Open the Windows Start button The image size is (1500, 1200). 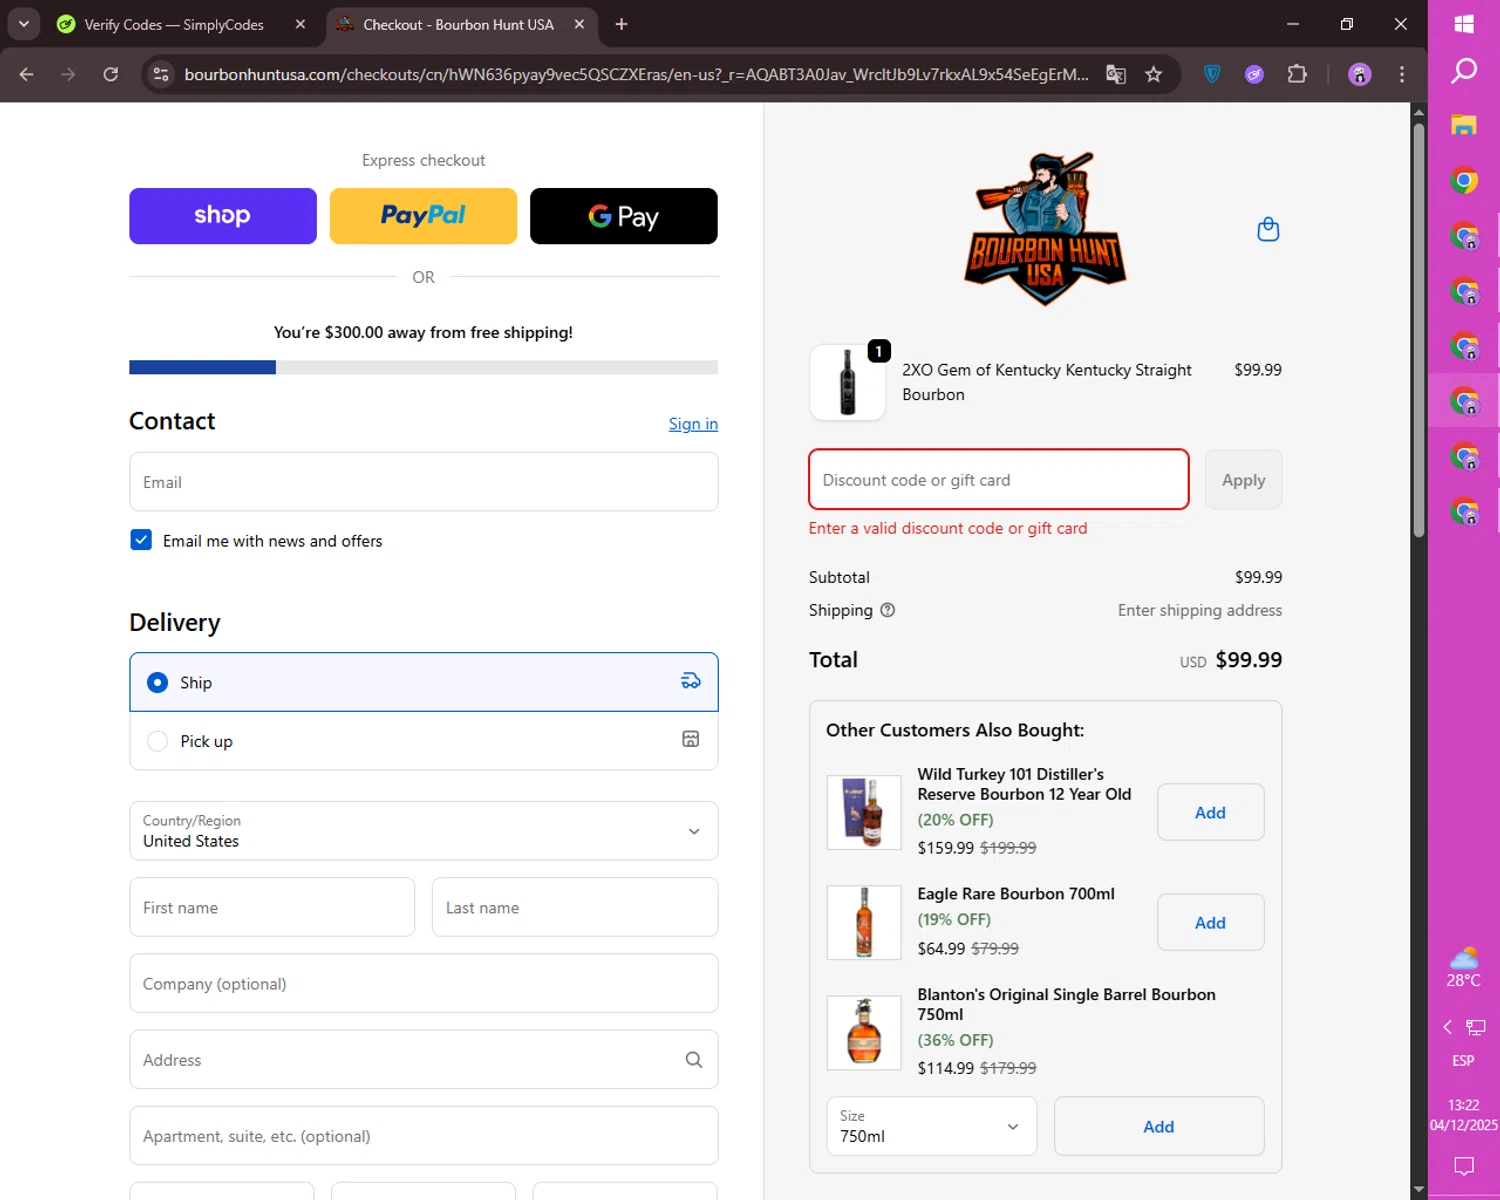coord(1464,24)
